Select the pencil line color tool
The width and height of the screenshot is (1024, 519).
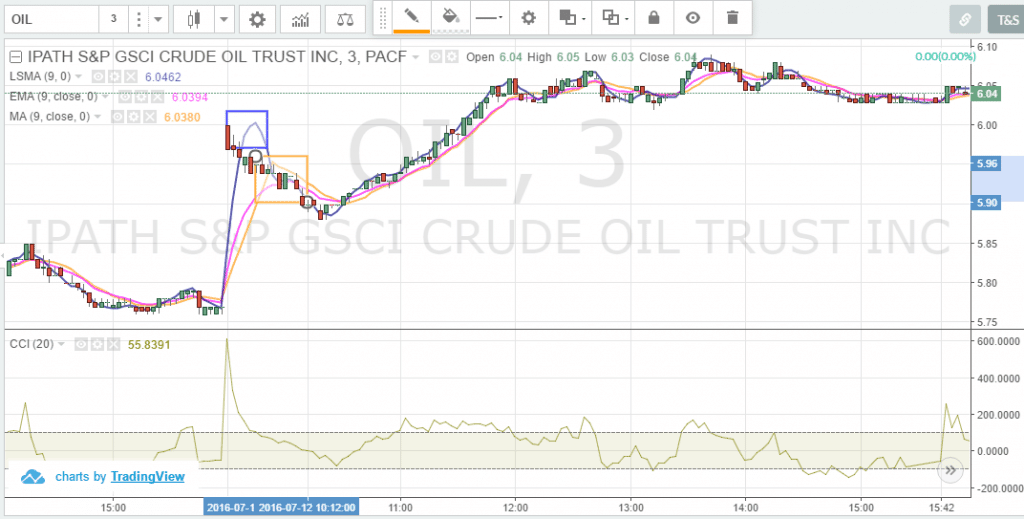(411, 18)
